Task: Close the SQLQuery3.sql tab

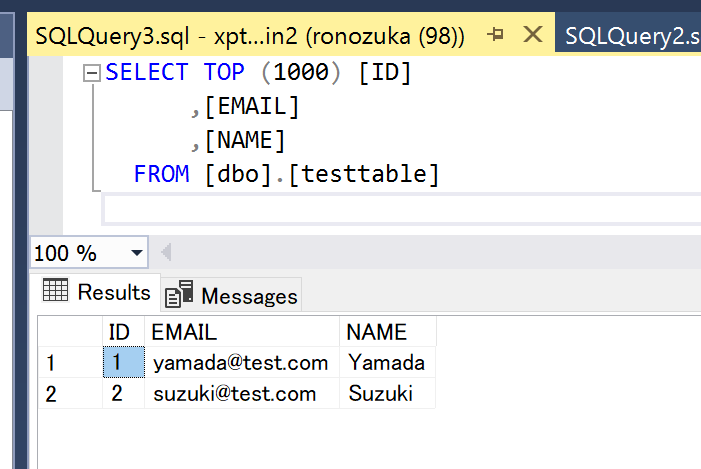Action: coord(533,36)
